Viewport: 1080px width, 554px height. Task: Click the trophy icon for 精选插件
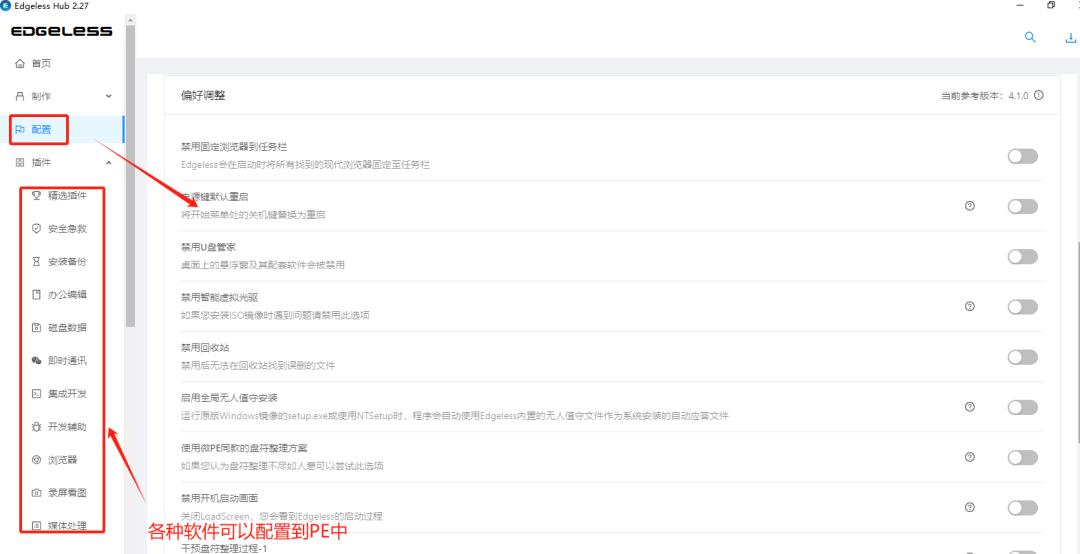37,195
